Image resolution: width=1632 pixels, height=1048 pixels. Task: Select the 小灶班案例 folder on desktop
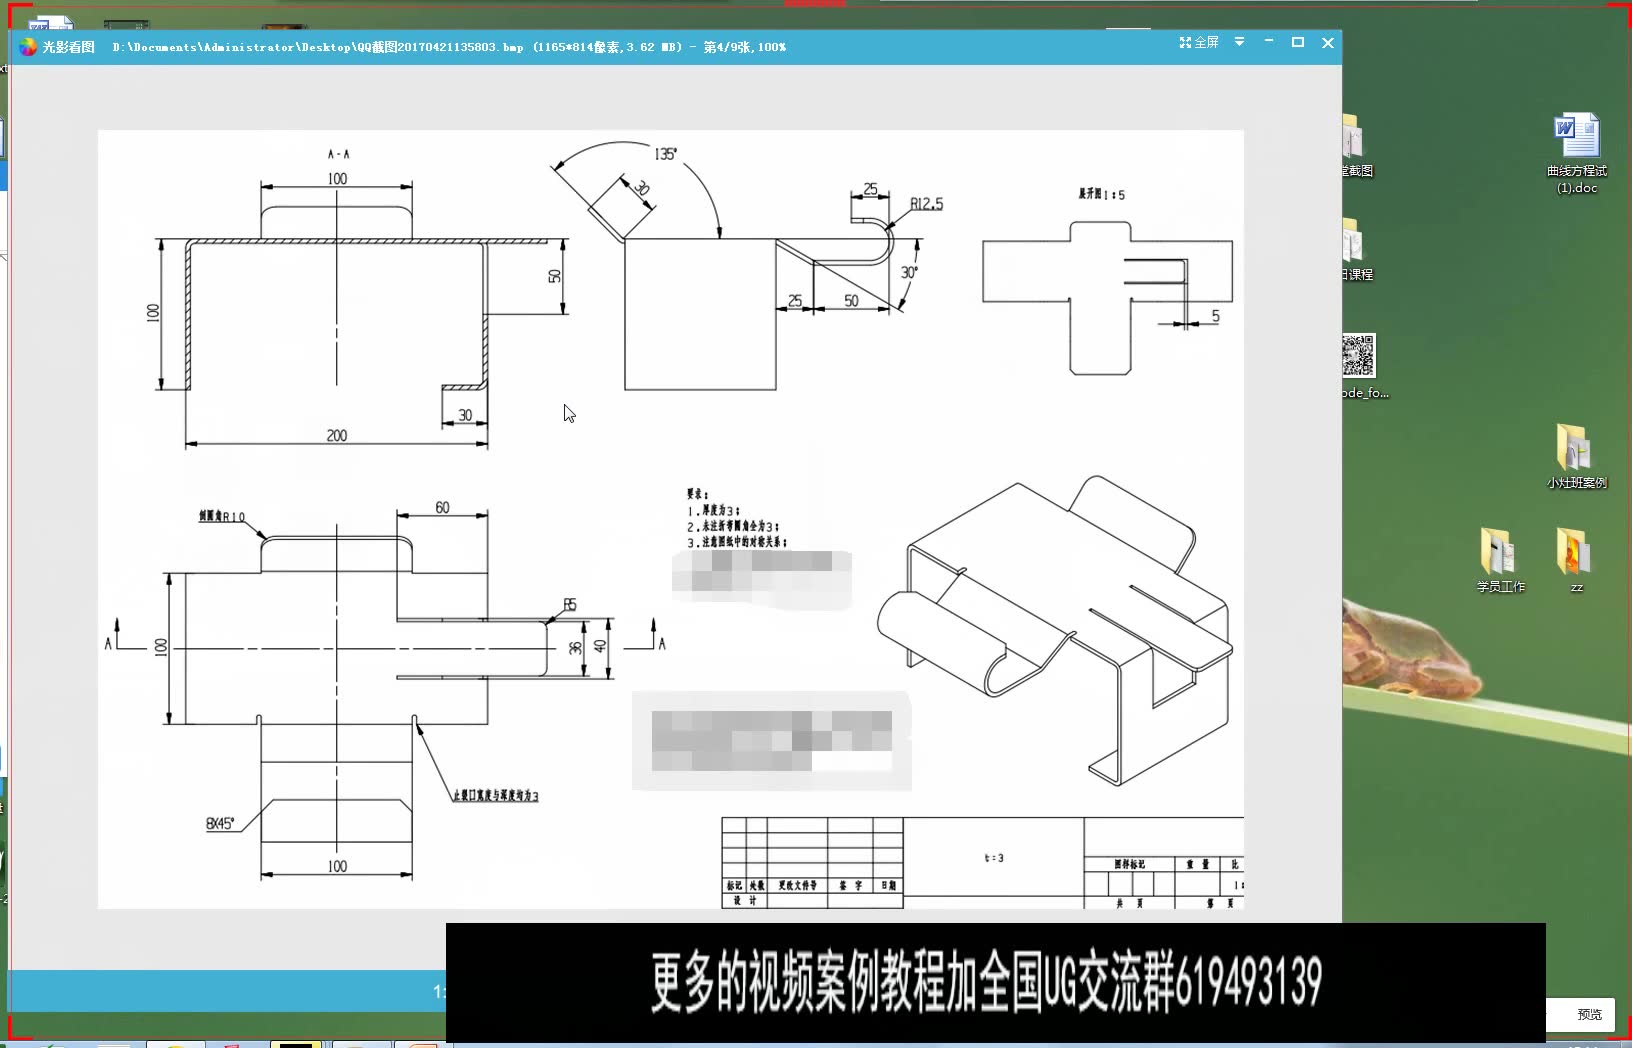click(x=1576, y=456)
